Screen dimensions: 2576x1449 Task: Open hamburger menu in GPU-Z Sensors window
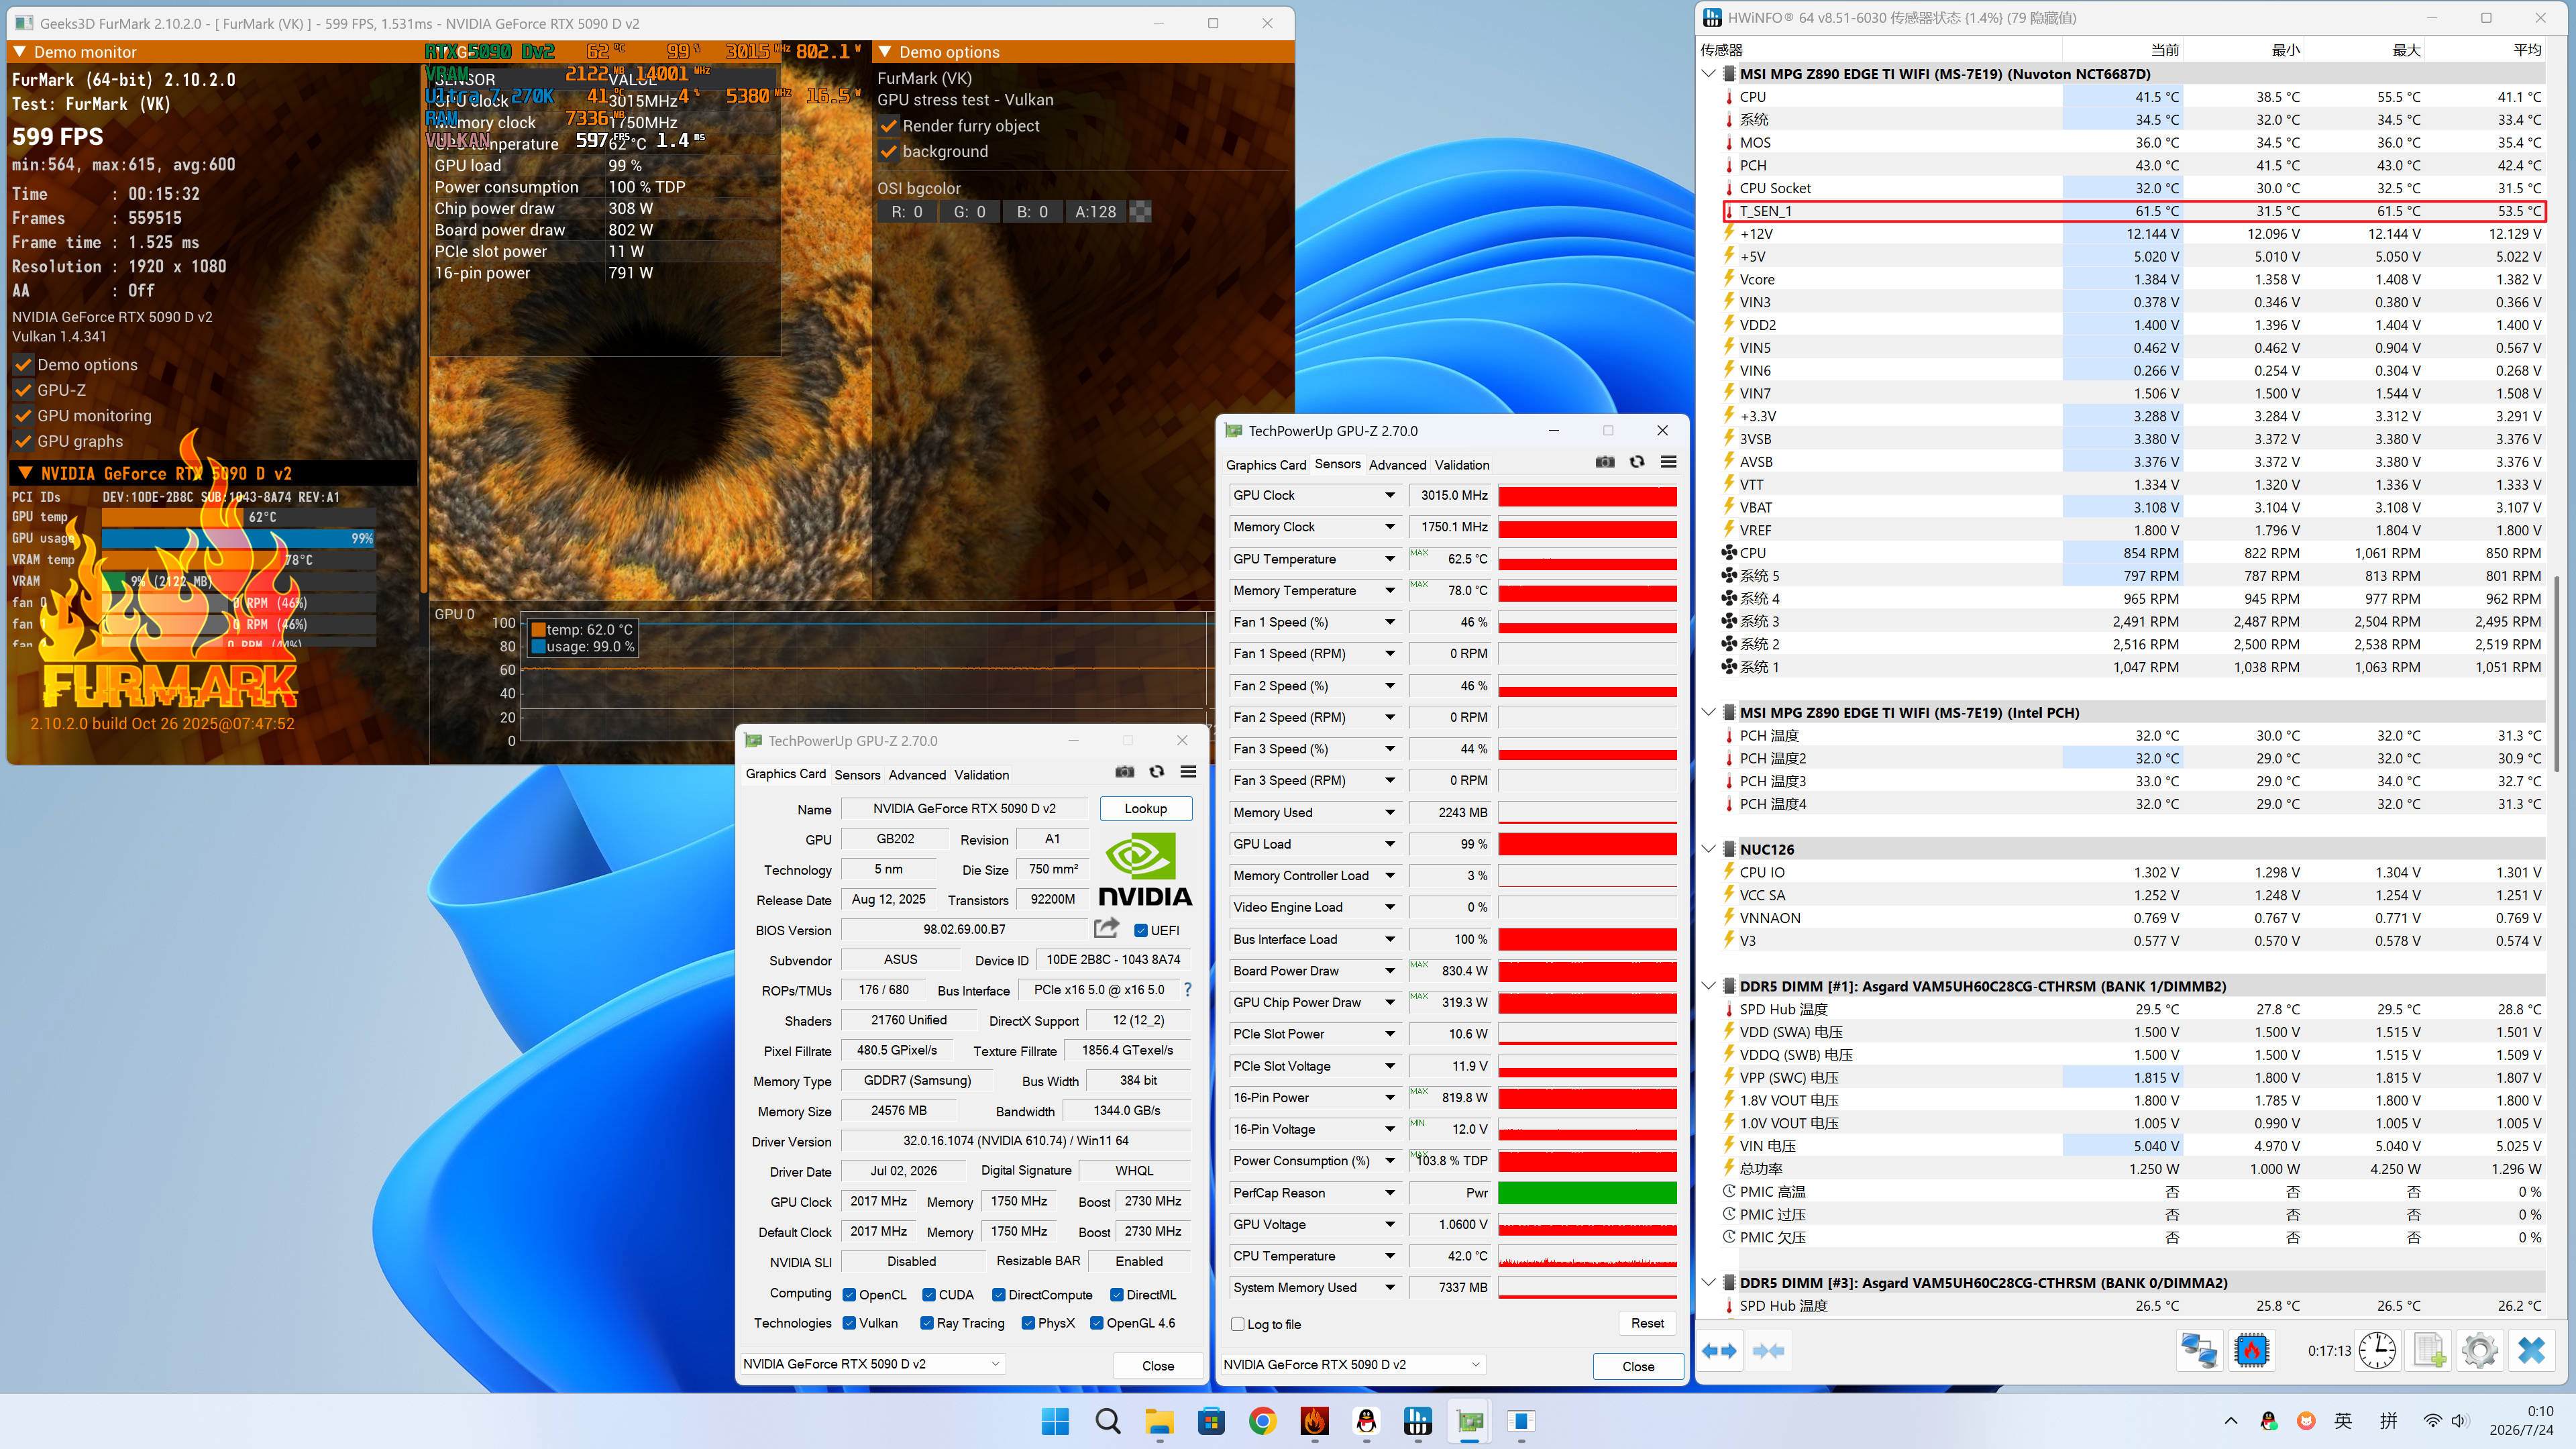pyautogui.click(x=1668, y=462)
